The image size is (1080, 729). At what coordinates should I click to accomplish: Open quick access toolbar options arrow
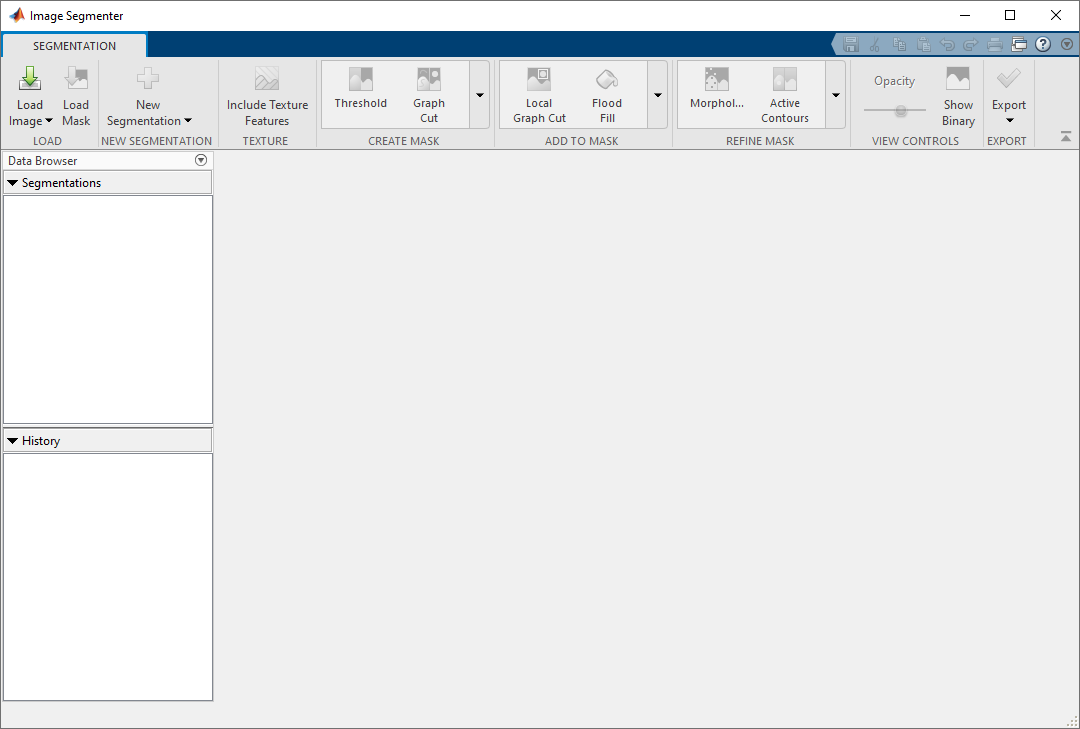click(1067, 45)
